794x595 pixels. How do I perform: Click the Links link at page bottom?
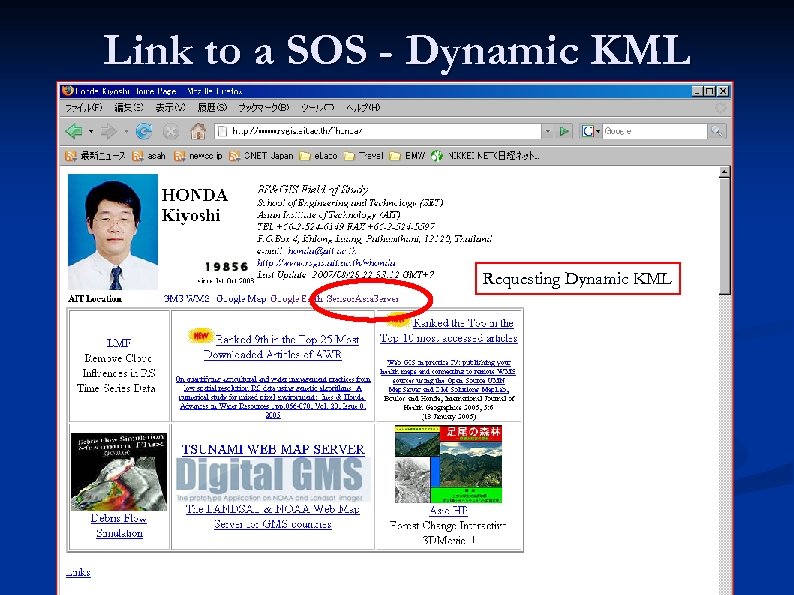point(78,573)
